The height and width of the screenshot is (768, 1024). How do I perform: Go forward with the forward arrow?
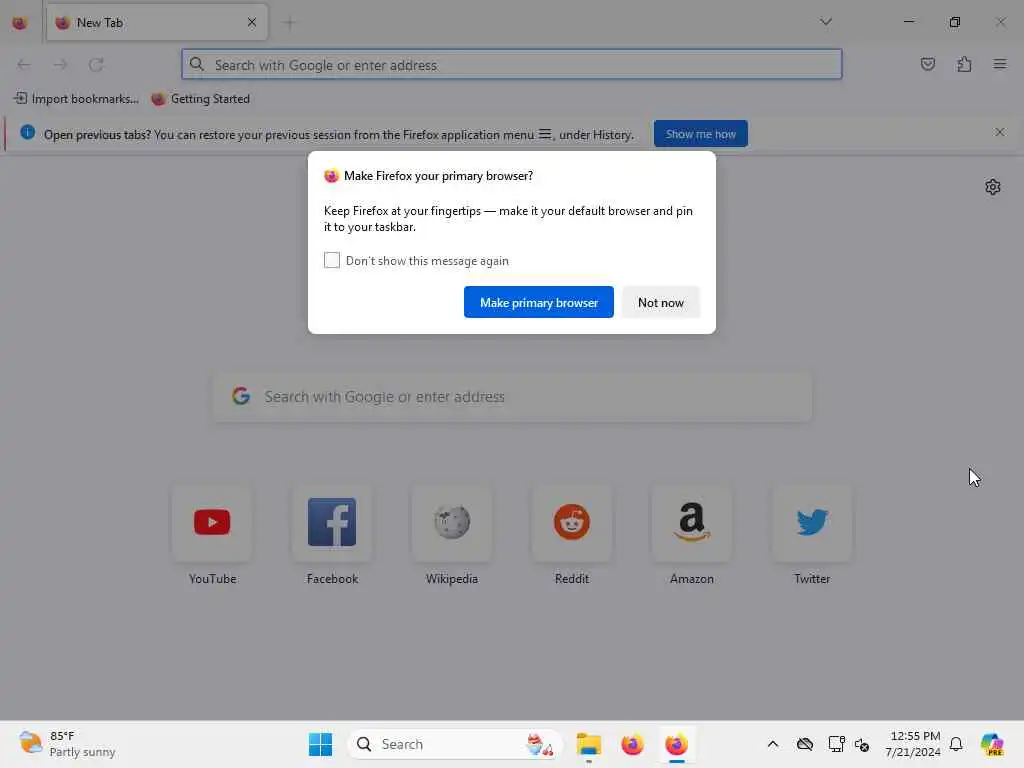pyautogui.click(x=60, y=65)
